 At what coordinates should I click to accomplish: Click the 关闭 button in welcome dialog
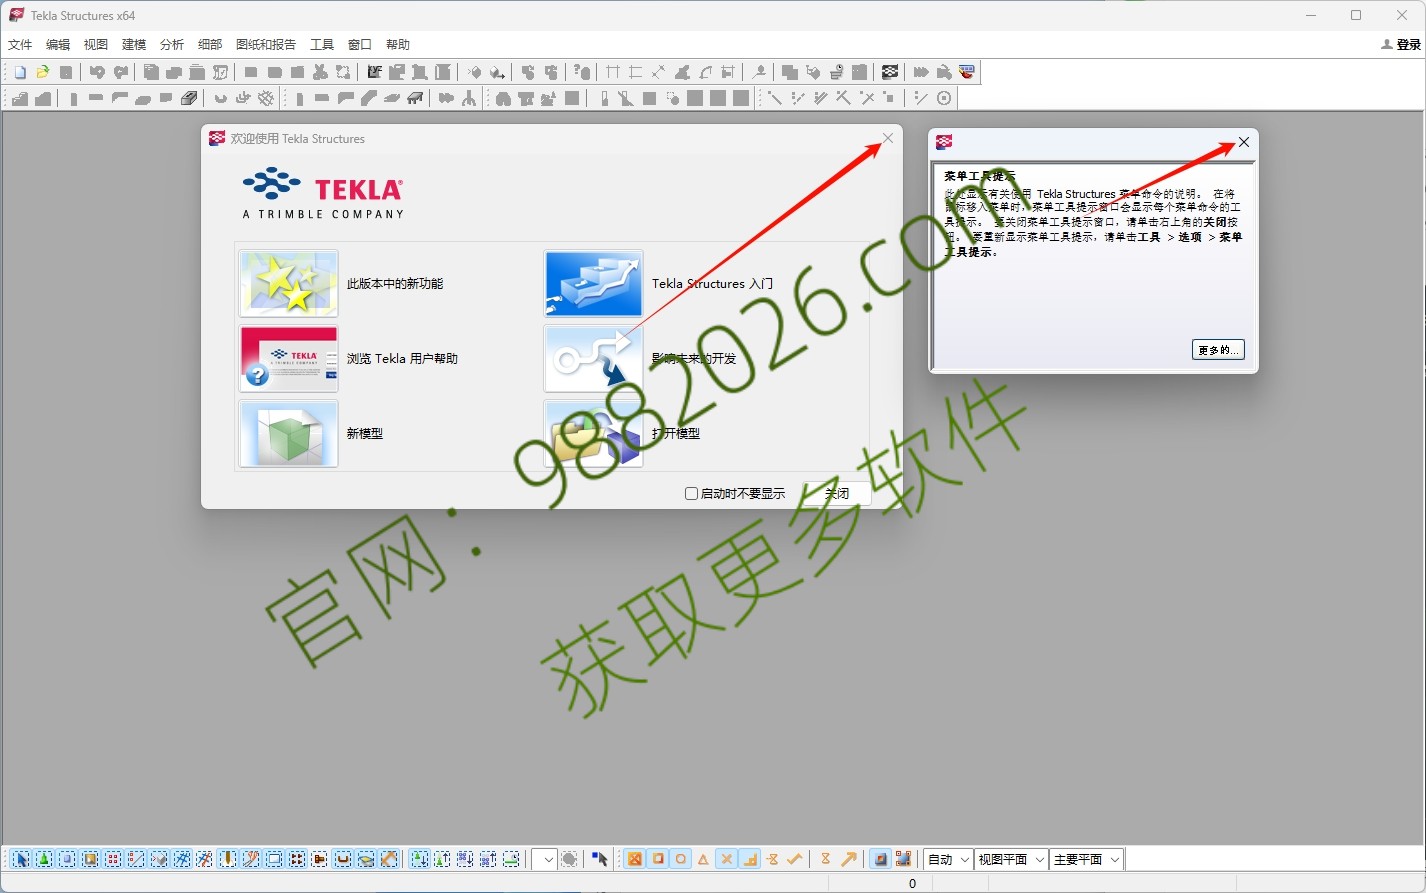click(837, 493)
